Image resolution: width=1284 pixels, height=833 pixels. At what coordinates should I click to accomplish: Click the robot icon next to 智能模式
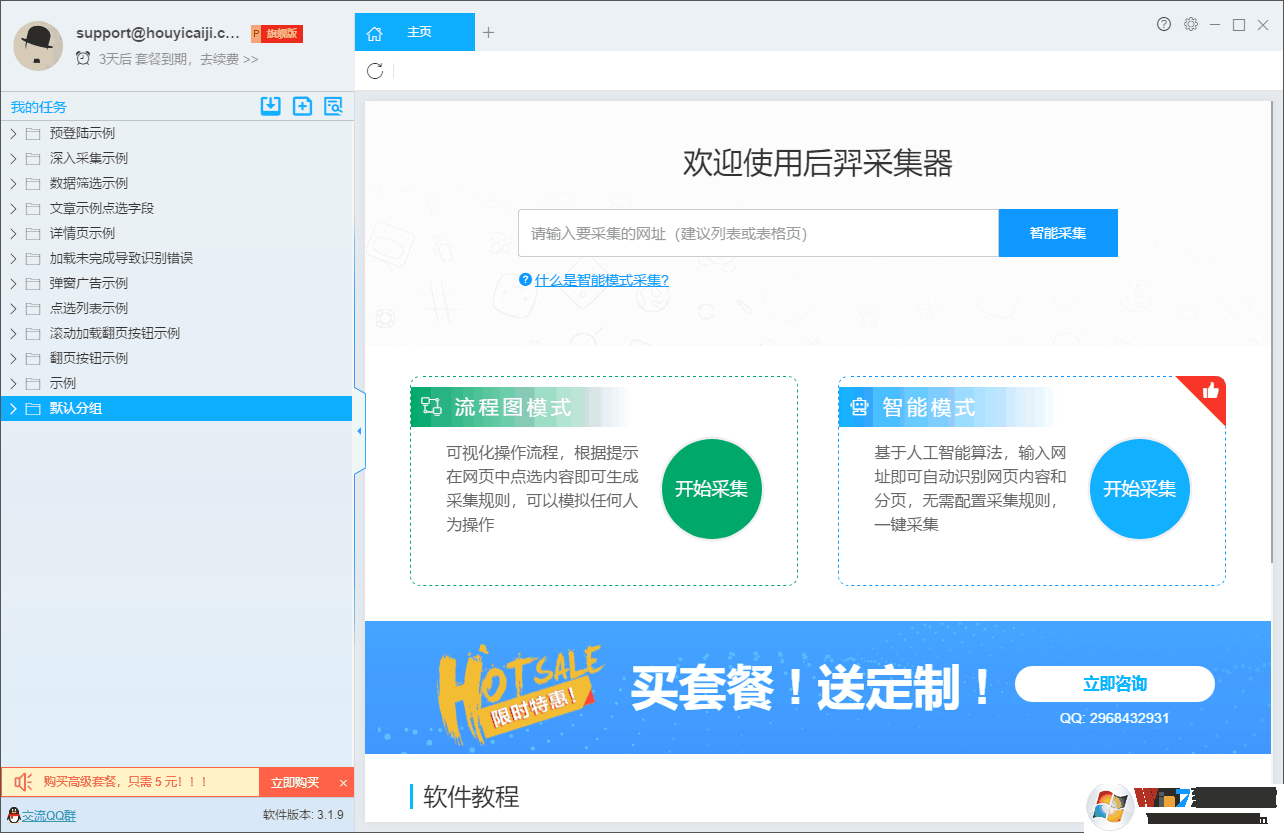pos(858,406)
